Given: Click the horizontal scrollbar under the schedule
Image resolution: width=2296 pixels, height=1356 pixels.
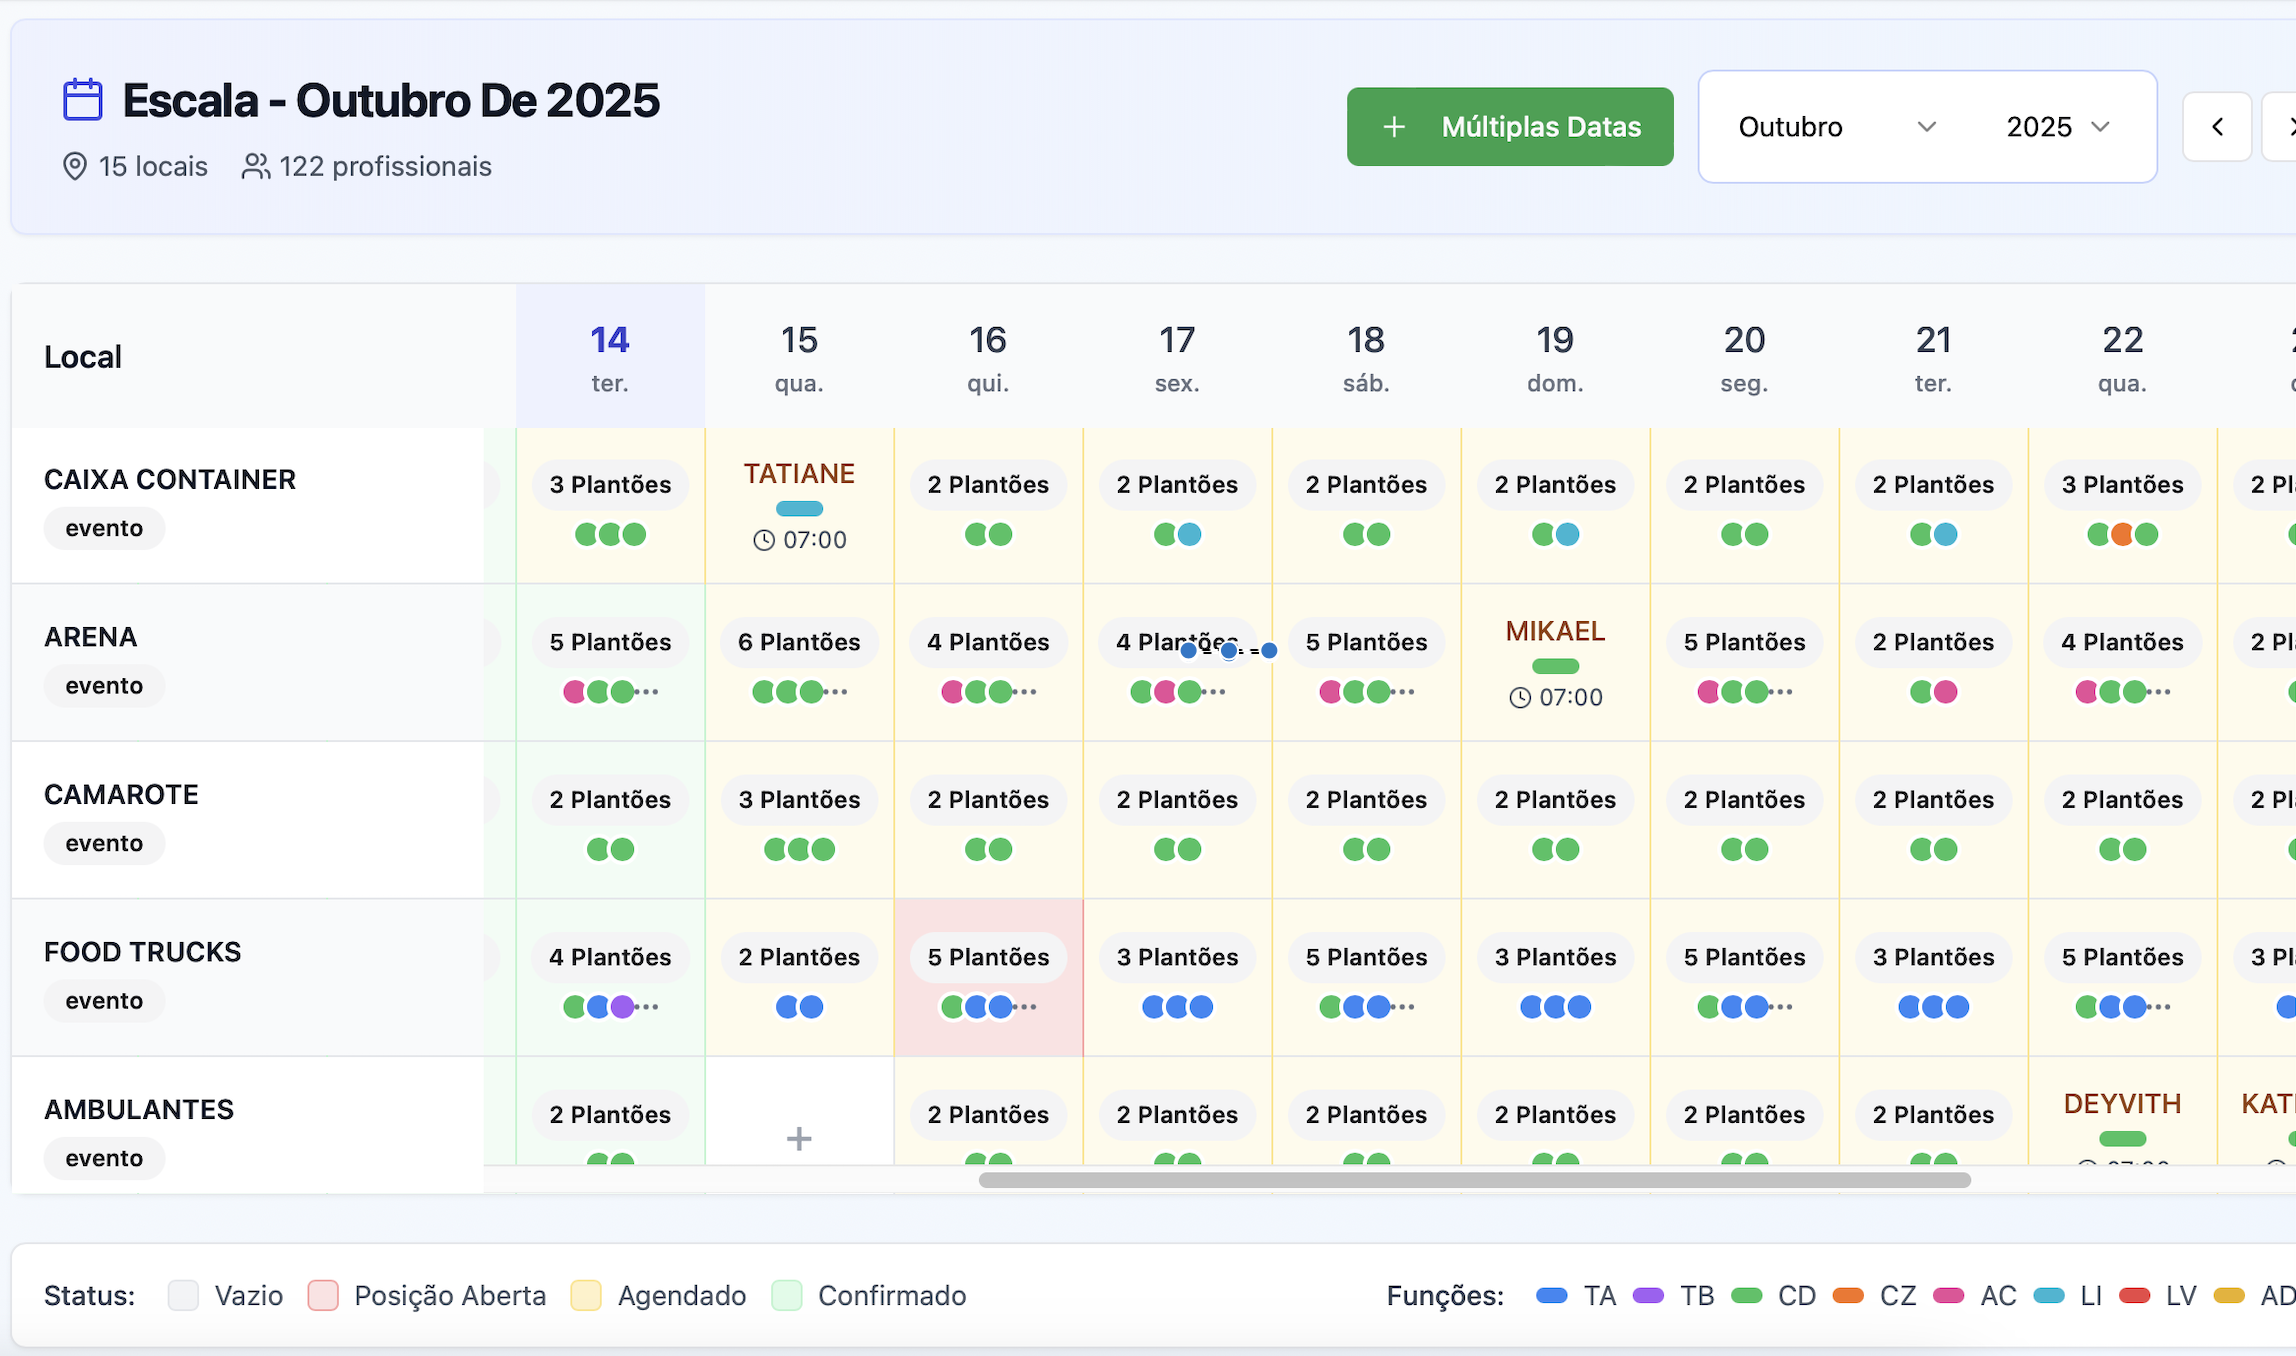Looking at the screenshot, I should click(1474, 1180).
